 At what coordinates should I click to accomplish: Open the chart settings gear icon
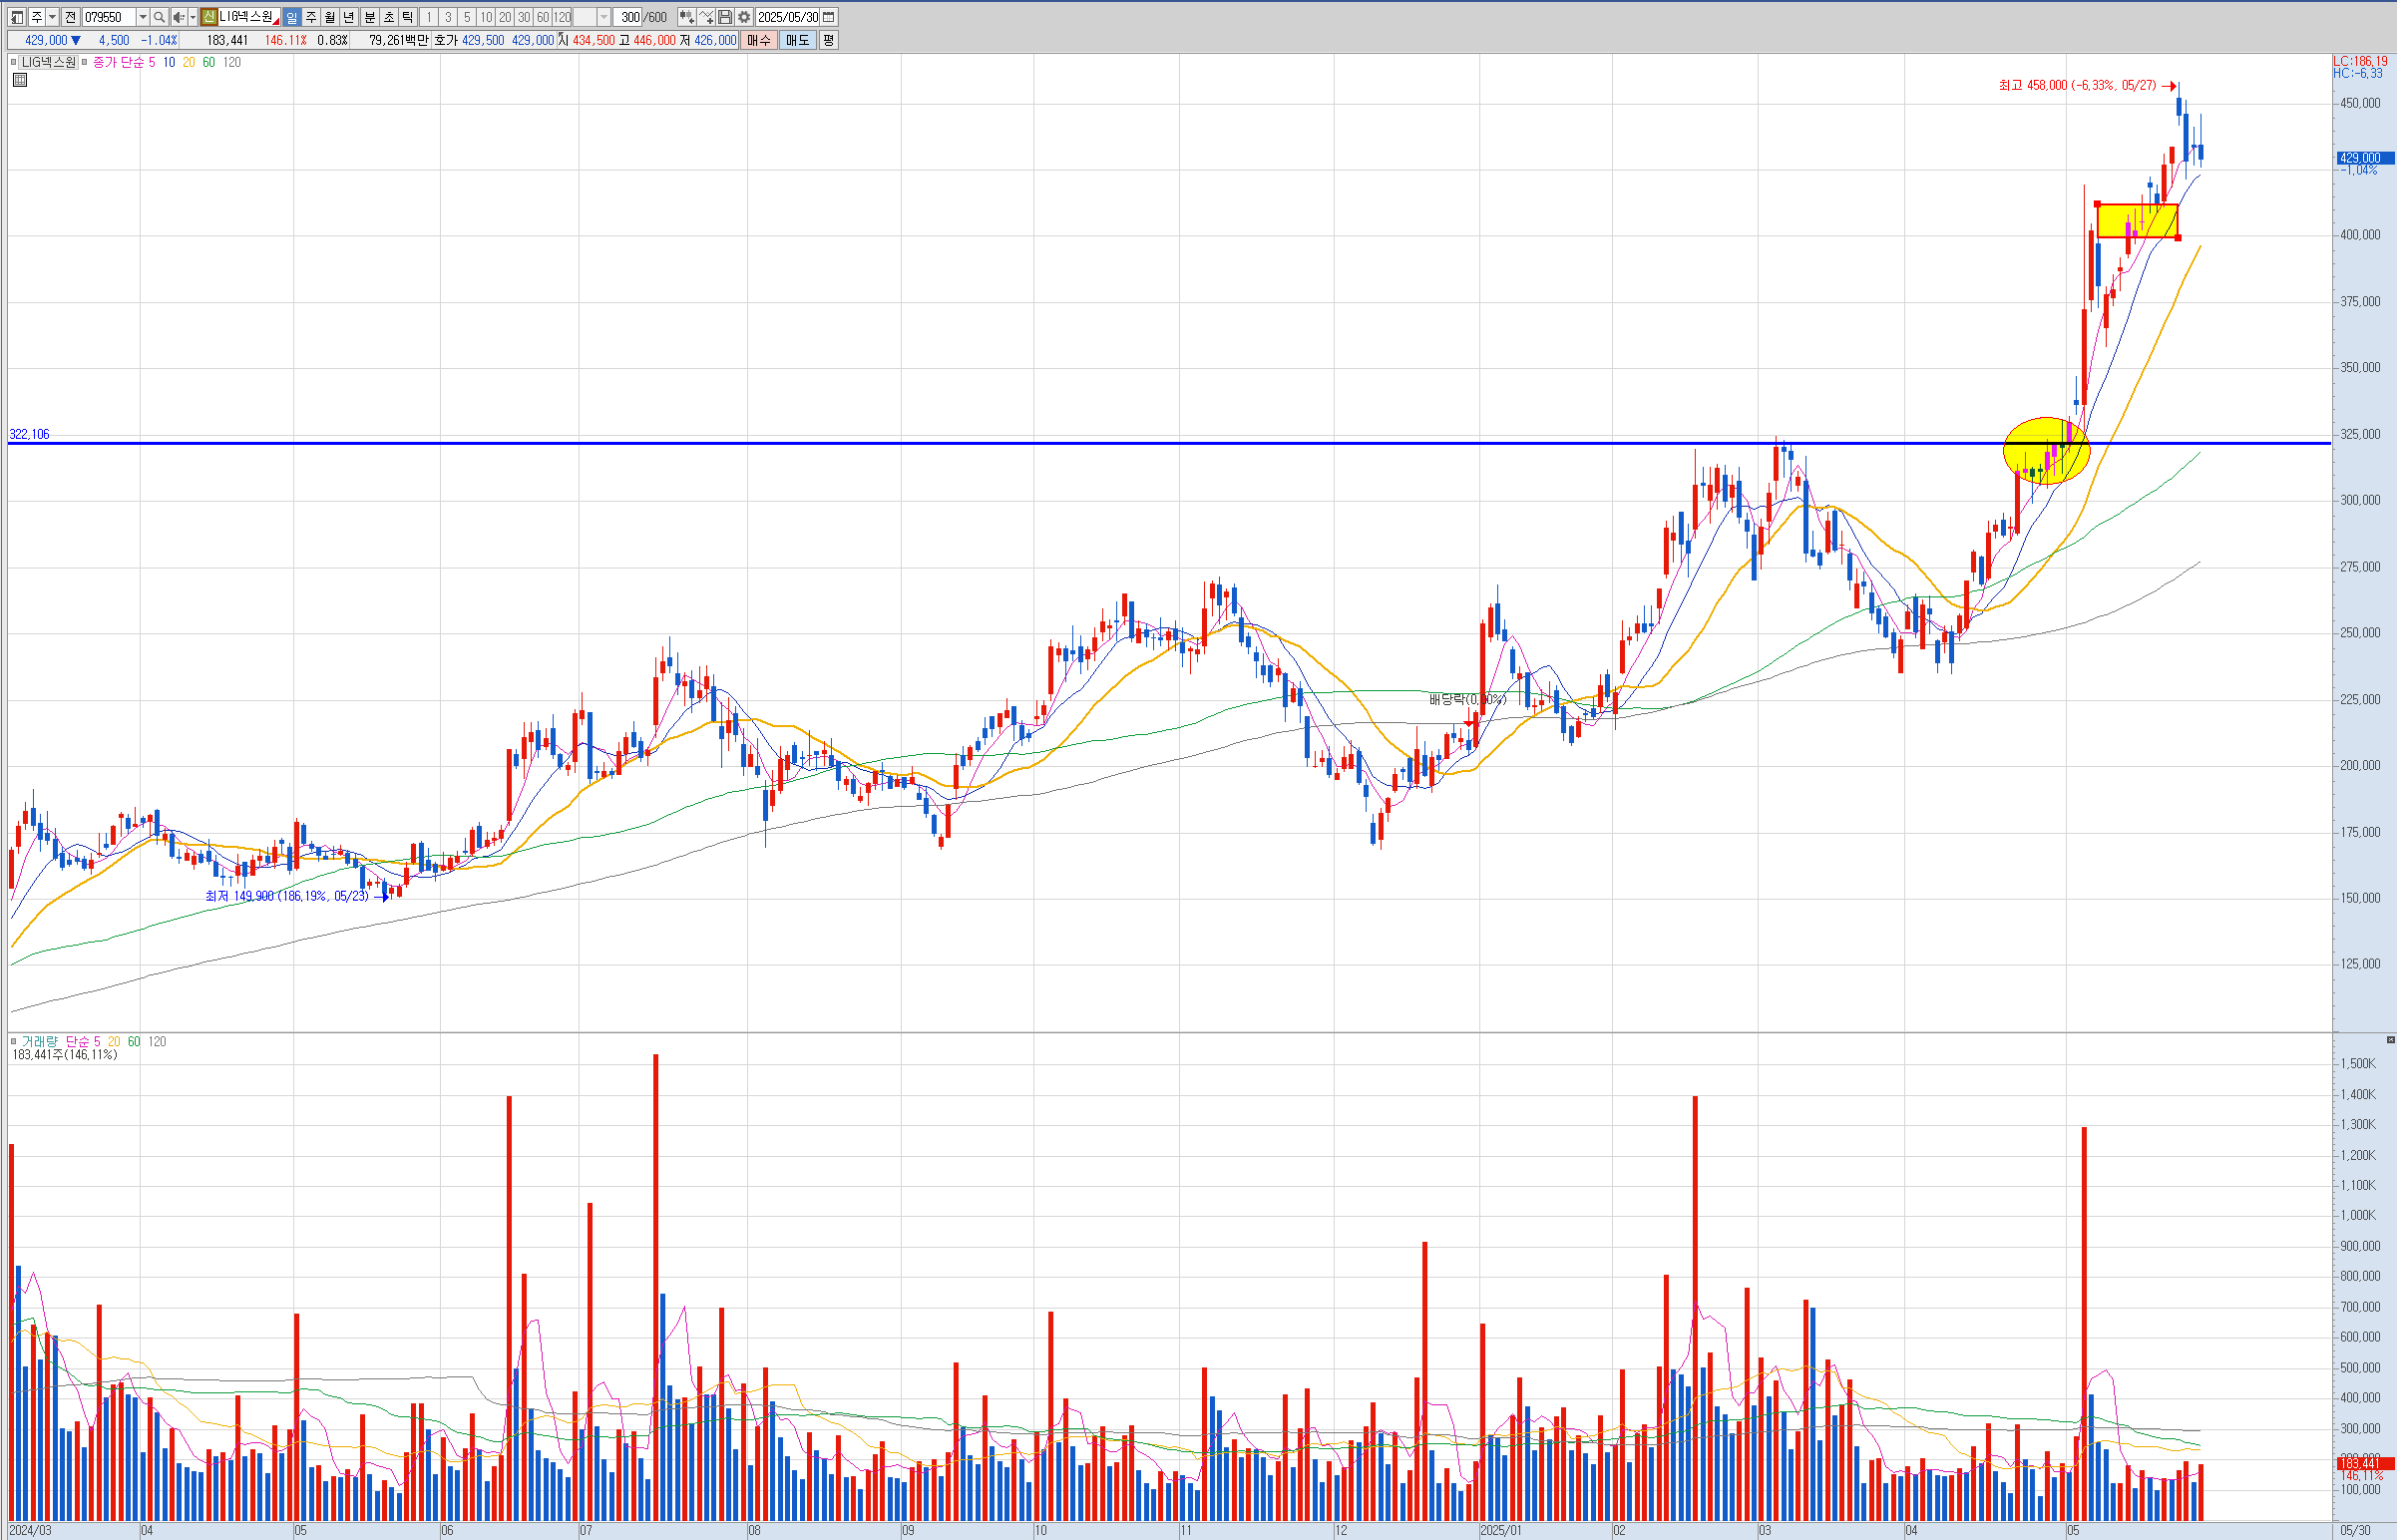coord(744,17)
